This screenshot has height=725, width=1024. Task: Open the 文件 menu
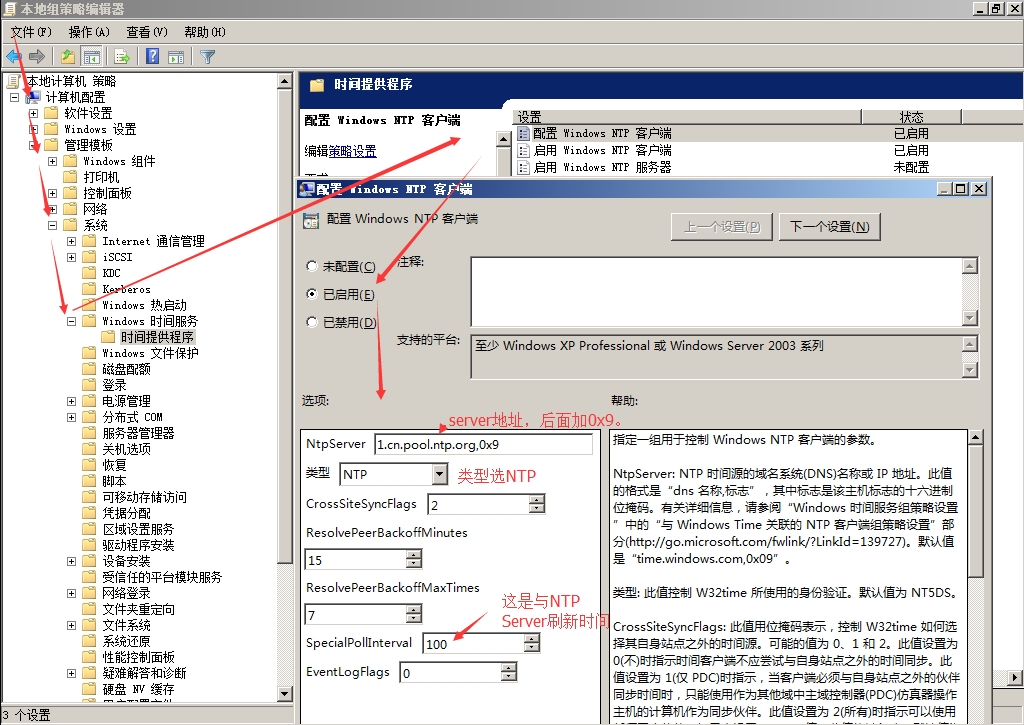[31, 32]
